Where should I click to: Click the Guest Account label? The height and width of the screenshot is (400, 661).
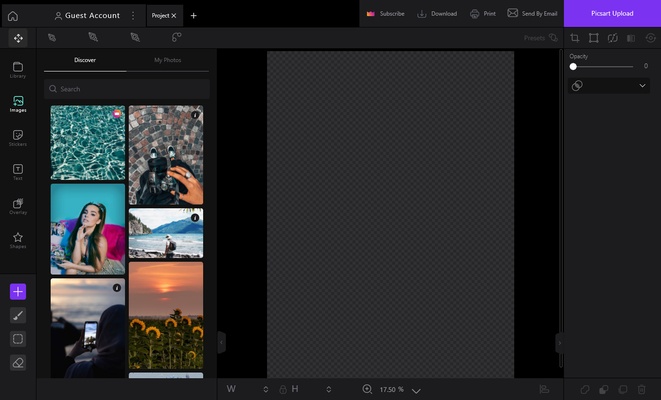point(92,16)
